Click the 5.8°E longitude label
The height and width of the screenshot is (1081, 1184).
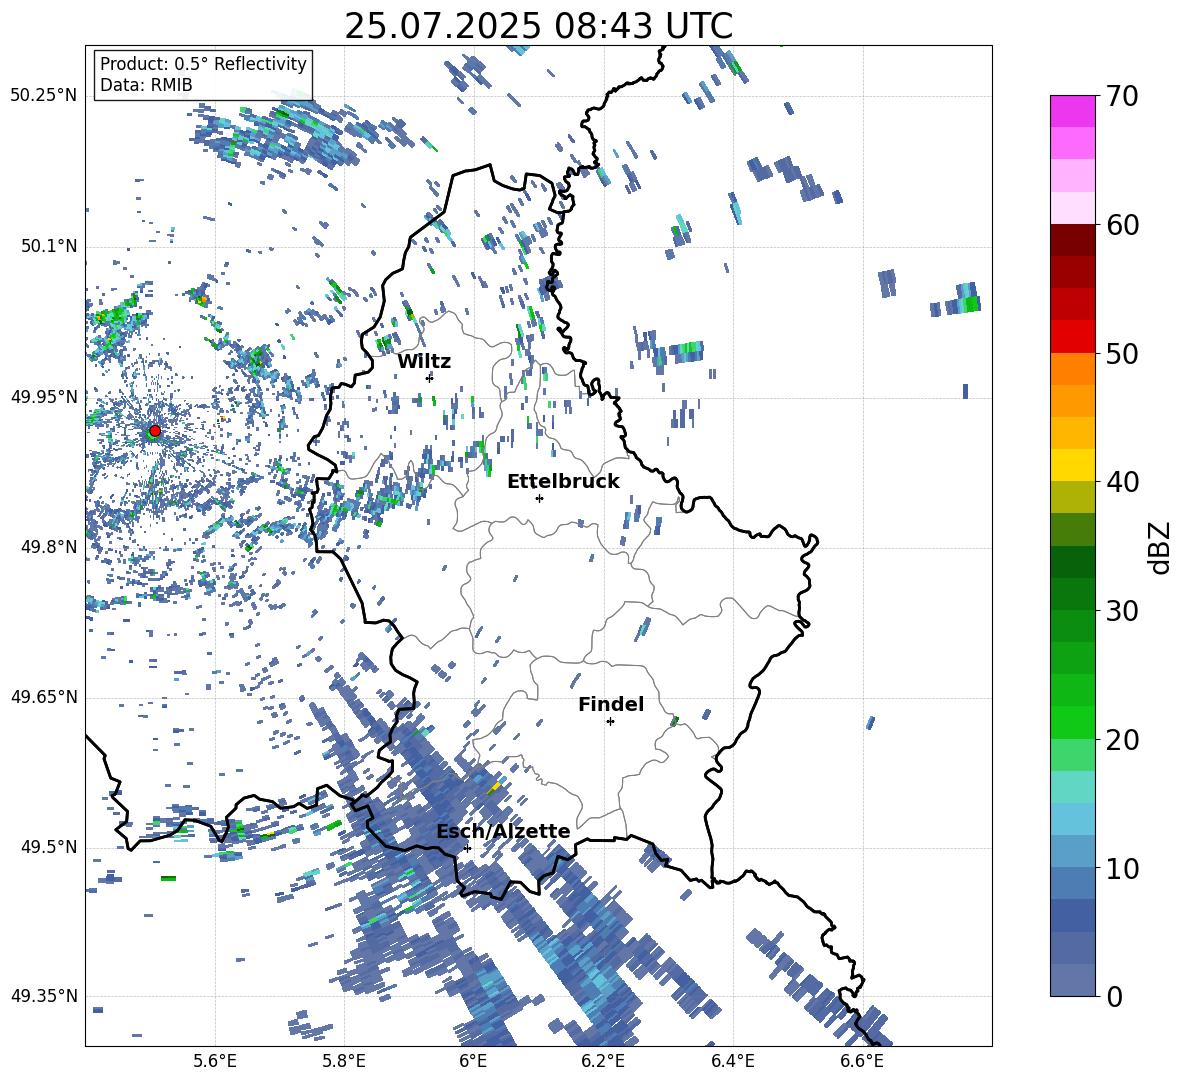344,1061
